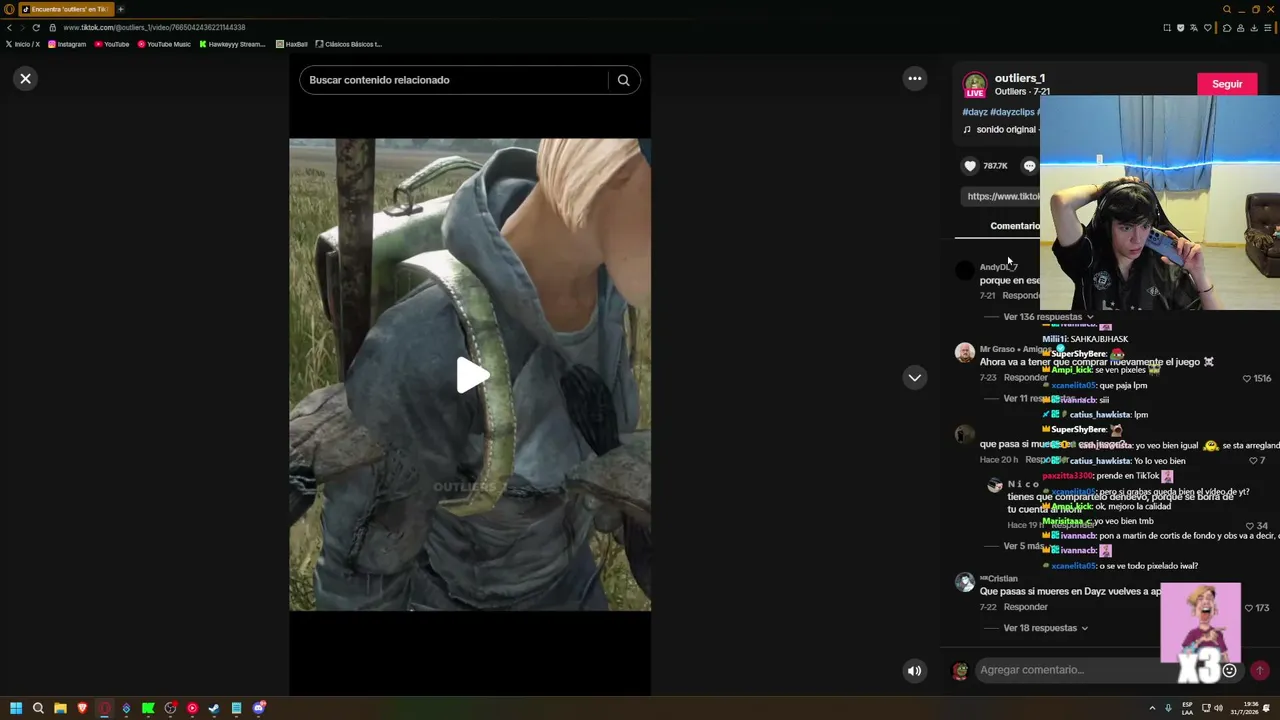Open the Clásicos Básicos bookmark
1280x720 pixels.
(x=348, y=44)
